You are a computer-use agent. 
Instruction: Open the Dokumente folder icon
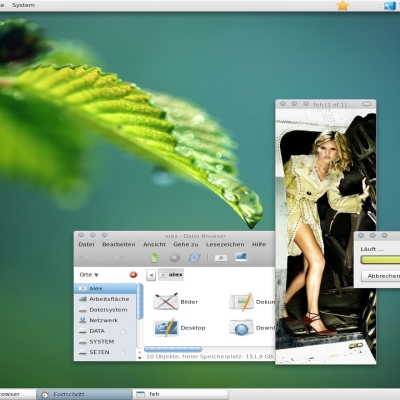pyautogui.click(x=241, y=302)
